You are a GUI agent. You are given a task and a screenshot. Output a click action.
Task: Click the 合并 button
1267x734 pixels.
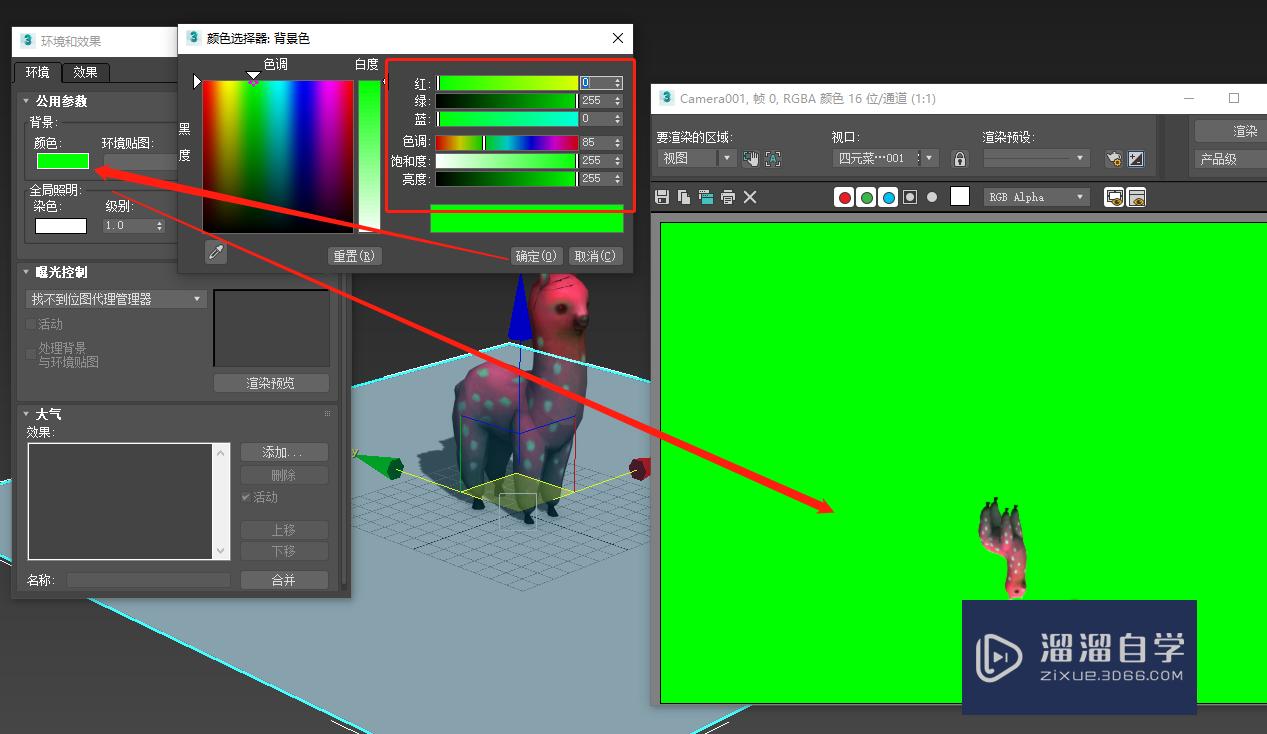tap(284, 580)
